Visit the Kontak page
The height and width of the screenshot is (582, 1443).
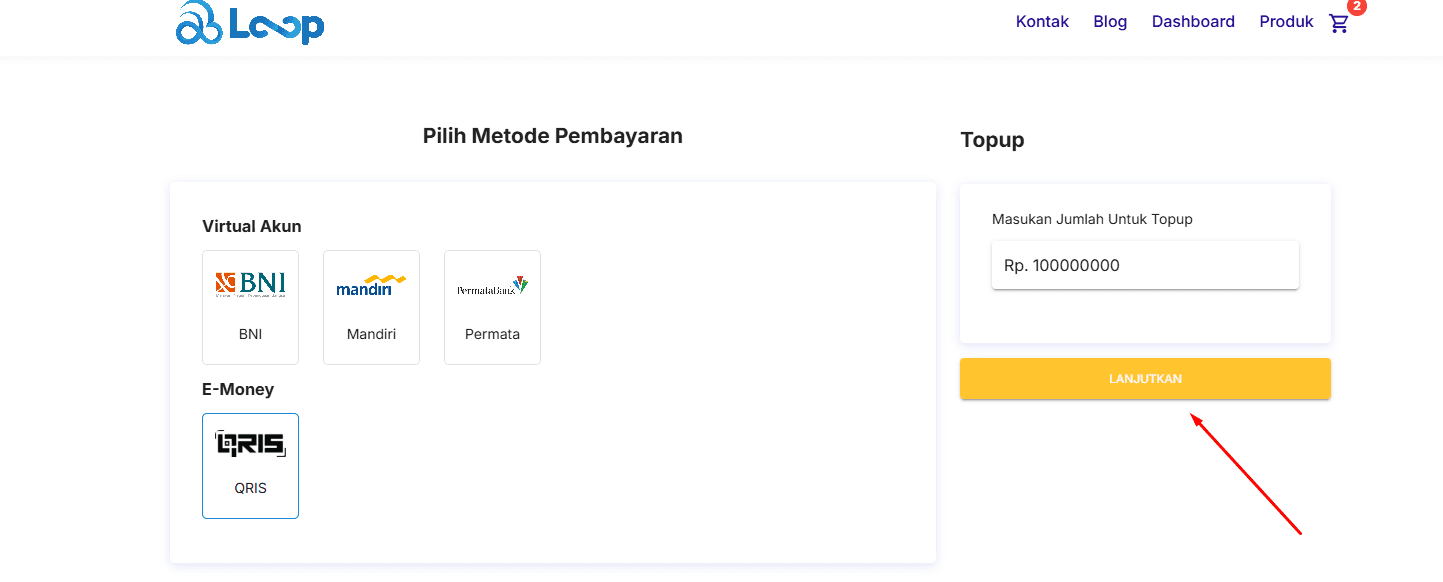point(1042,21)
